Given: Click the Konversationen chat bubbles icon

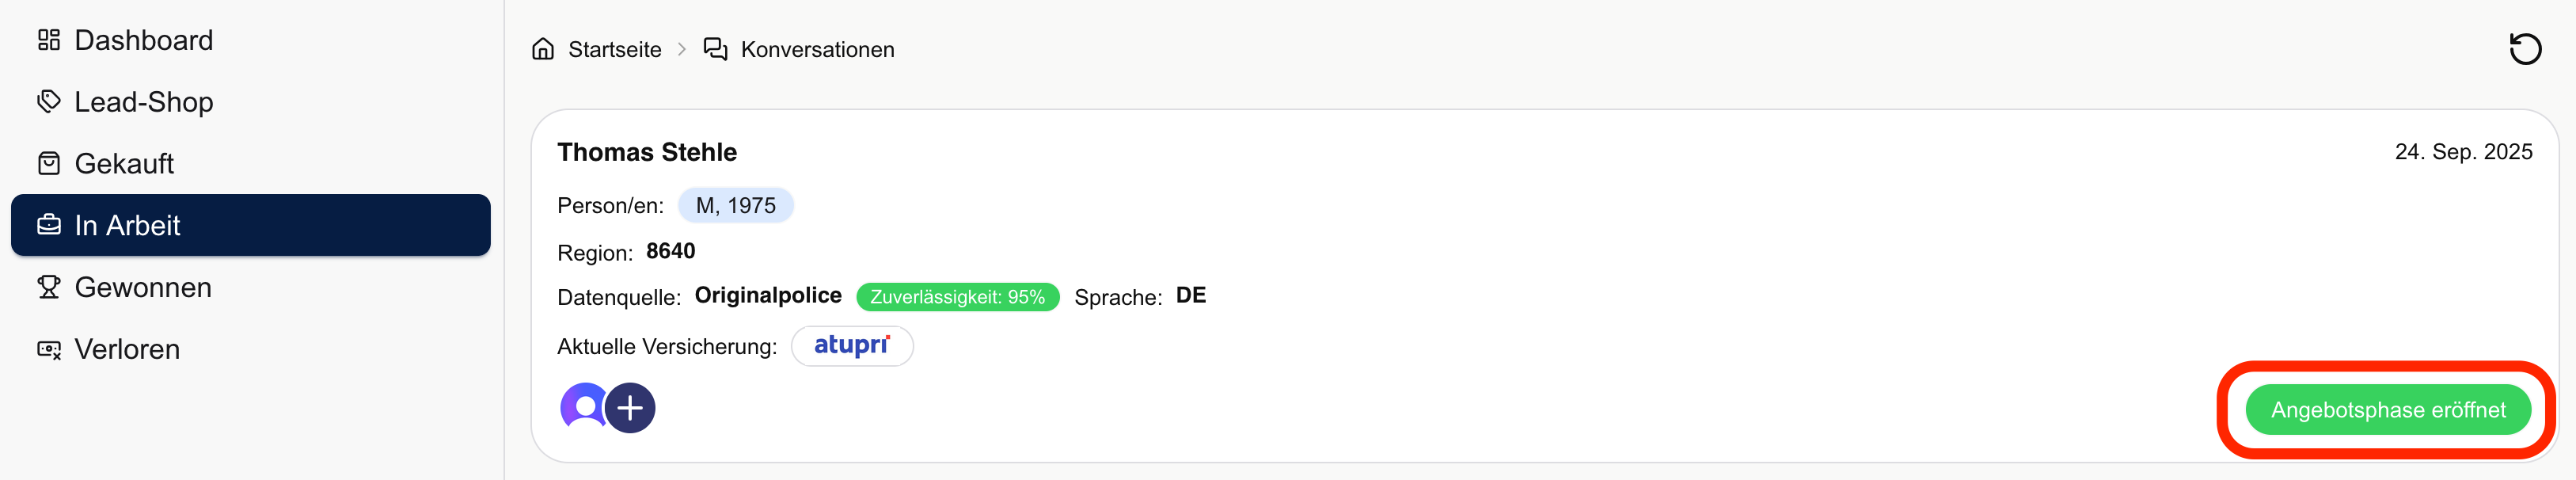Looking at the screenshot, I should coord(715,49).
